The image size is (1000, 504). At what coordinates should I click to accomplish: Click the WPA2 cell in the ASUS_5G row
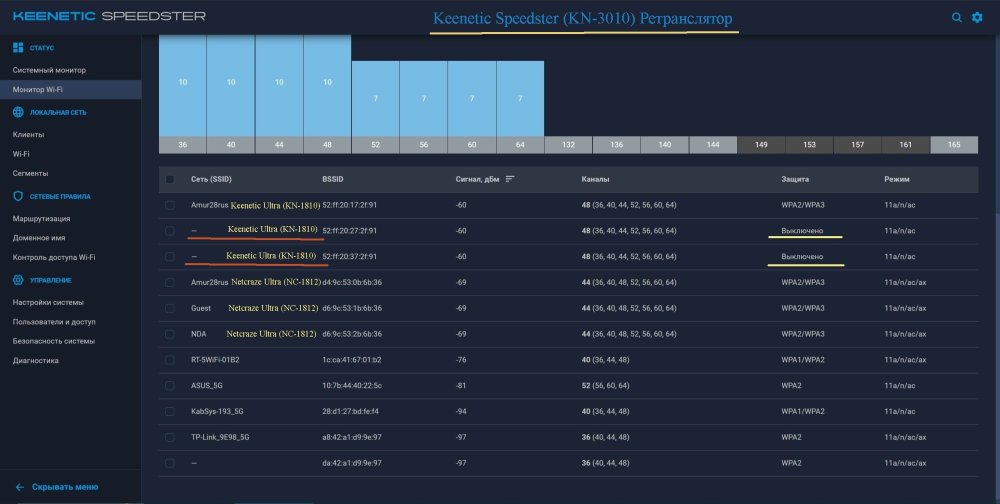tap(791, 386)
